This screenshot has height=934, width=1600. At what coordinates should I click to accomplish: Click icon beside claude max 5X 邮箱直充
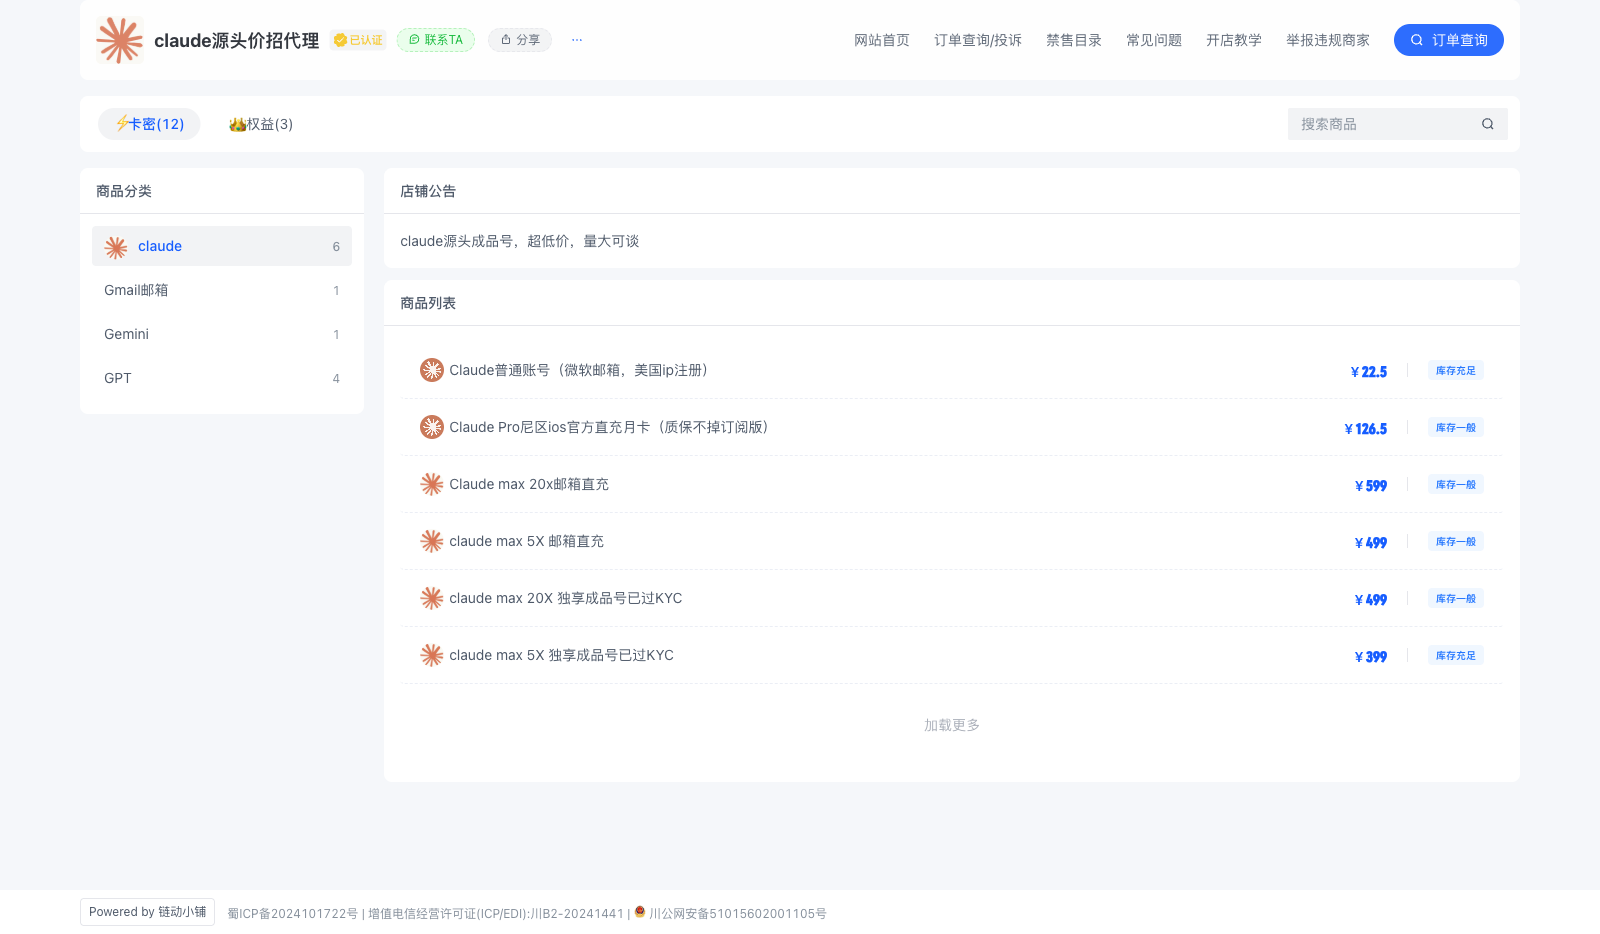tap(432, 541)
